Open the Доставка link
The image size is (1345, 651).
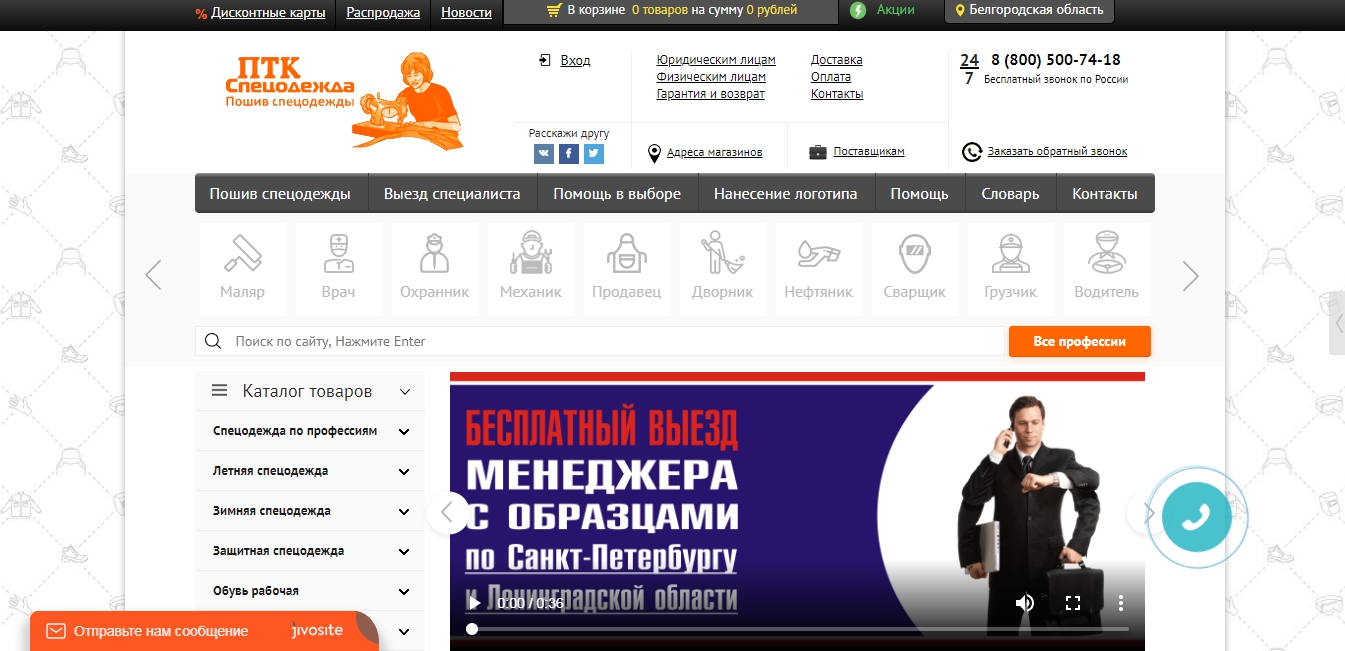click(x=837, y=60)
